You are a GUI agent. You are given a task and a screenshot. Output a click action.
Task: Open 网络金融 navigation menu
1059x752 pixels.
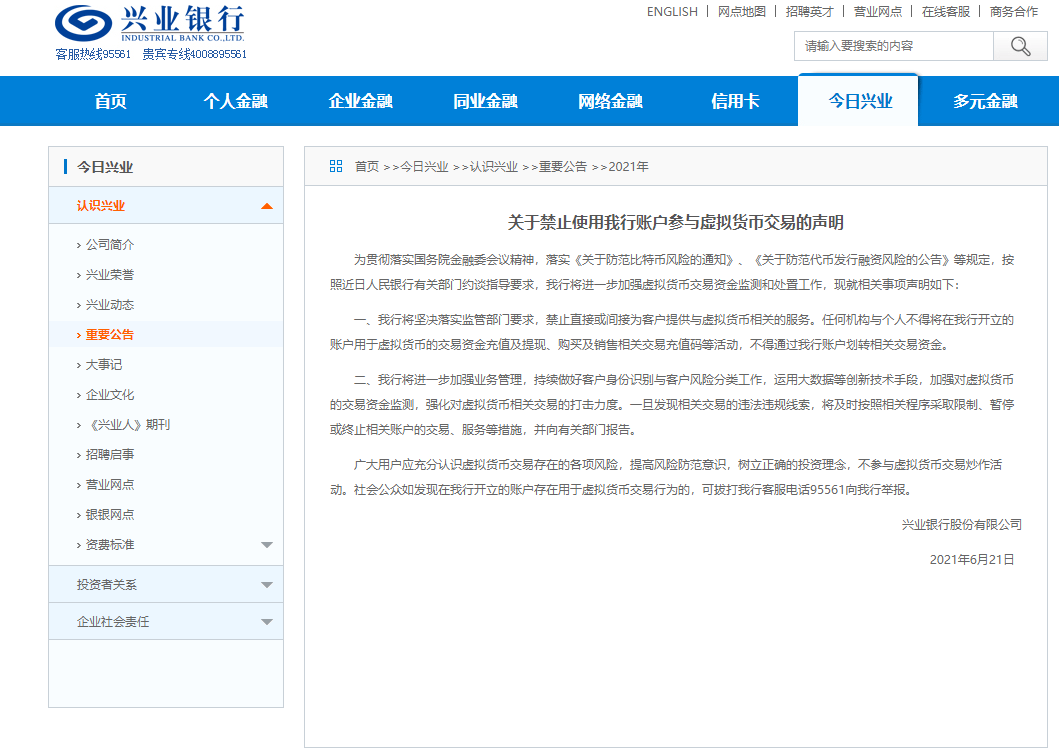click(x=611, y=101)
